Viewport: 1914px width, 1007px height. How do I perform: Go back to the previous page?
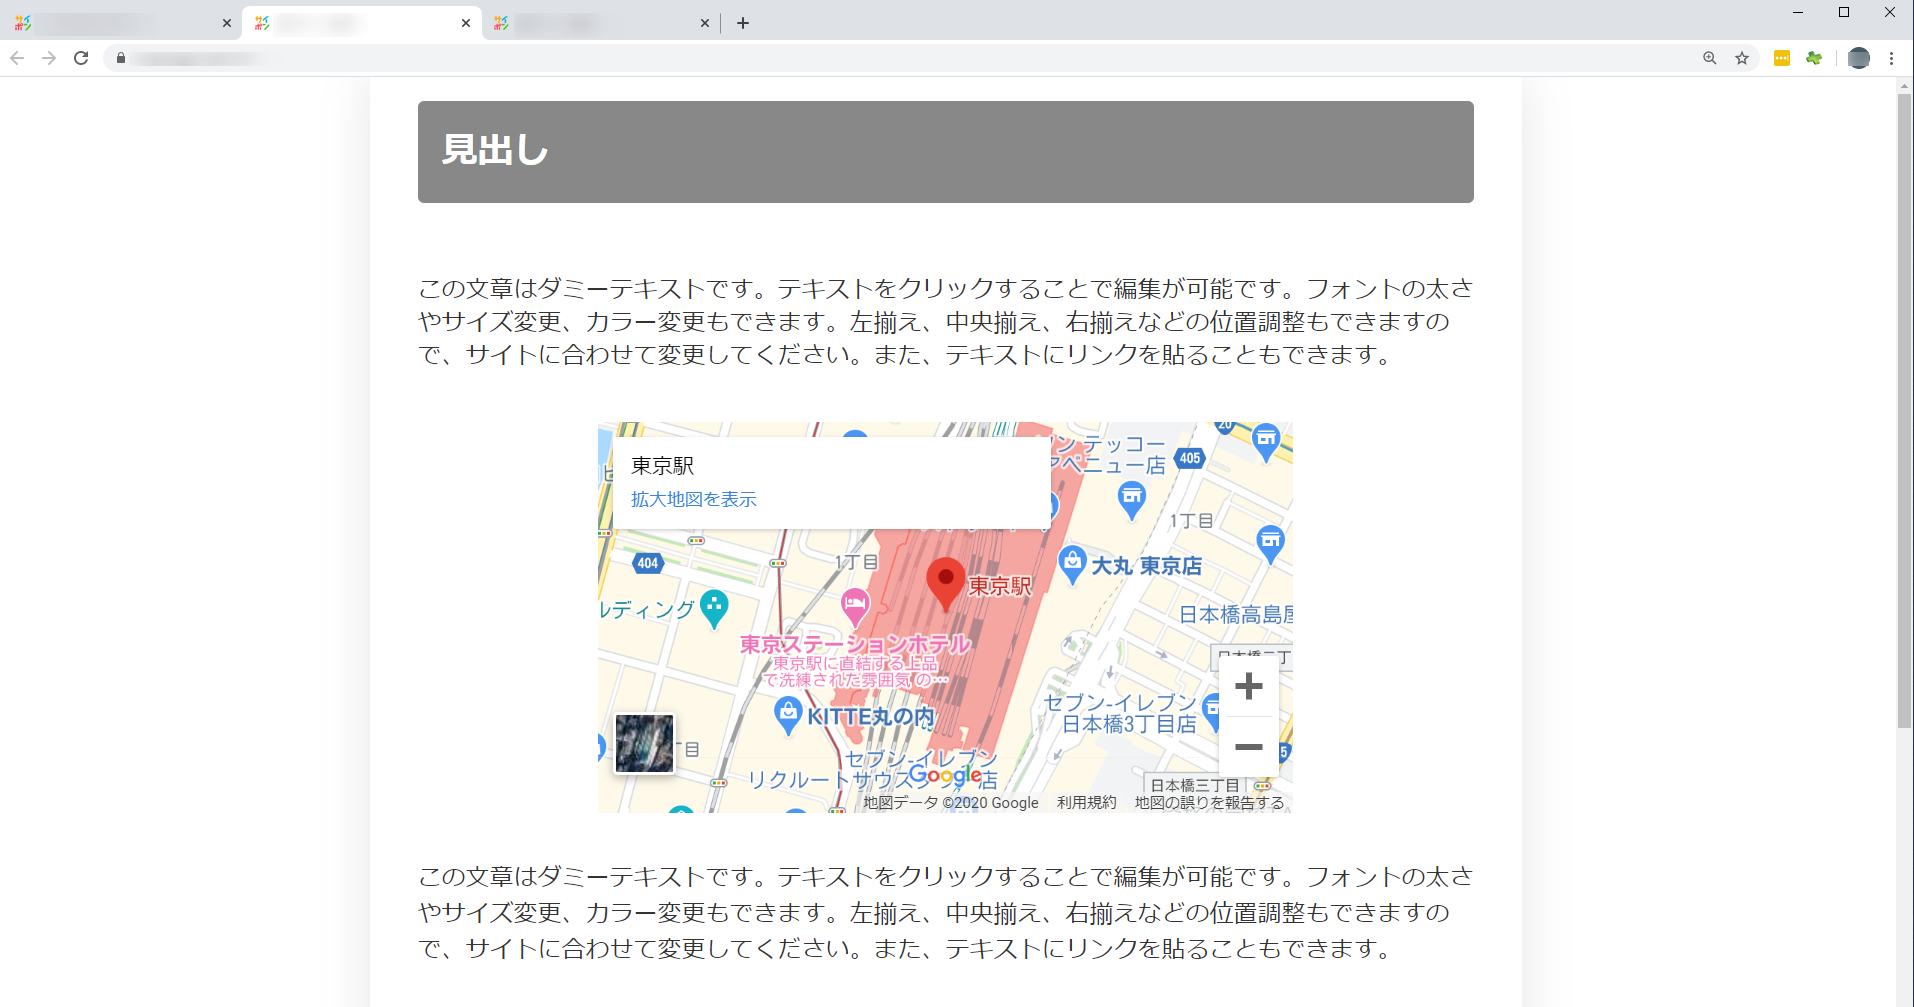click(x=17, y=58)
